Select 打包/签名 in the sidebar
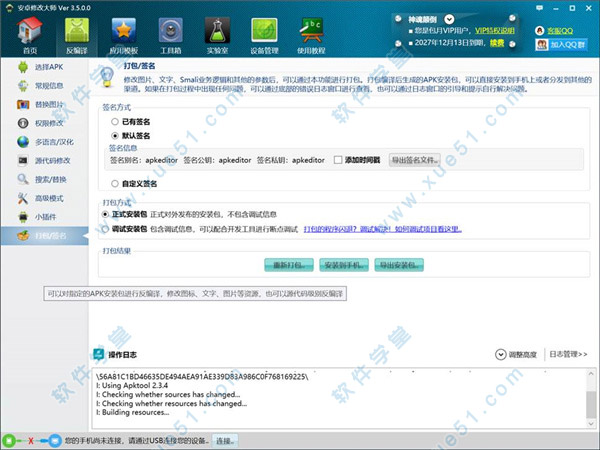 [44, 236]
